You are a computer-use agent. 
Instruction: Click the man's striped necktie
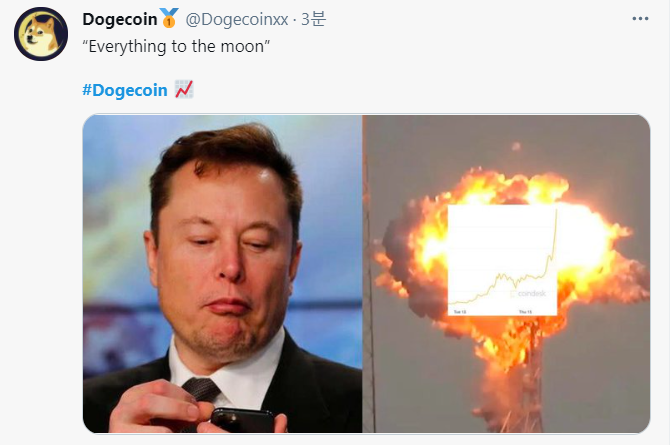pos(202,389)
